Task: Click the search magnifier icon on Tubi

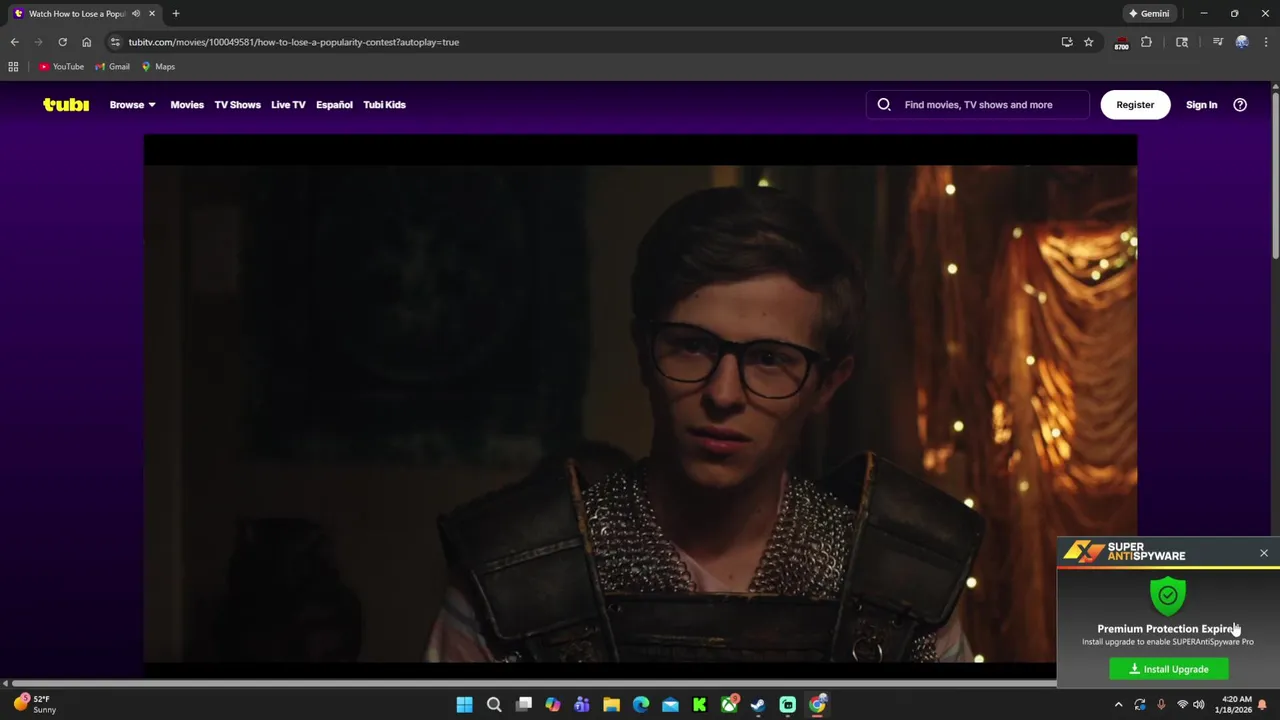Action: click(x=884, y=104)
